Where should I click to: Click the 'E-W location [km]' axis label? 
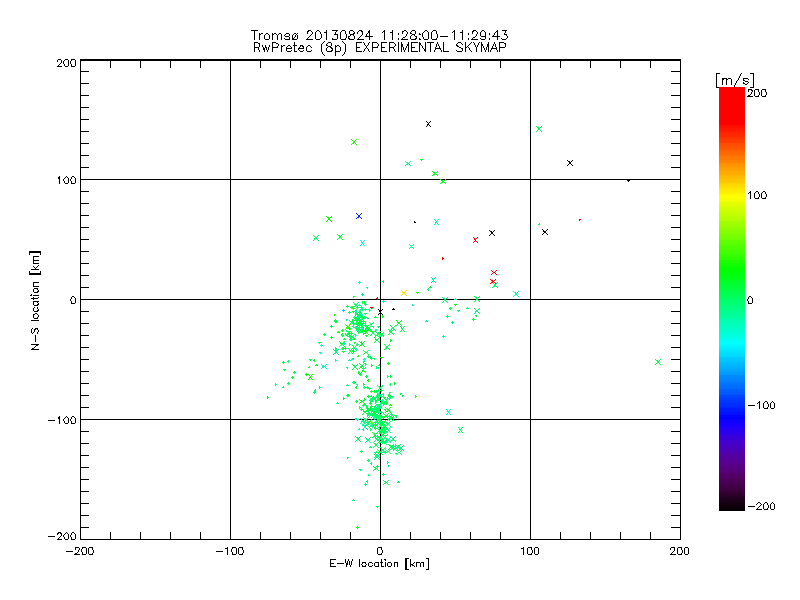pos(379,563)
